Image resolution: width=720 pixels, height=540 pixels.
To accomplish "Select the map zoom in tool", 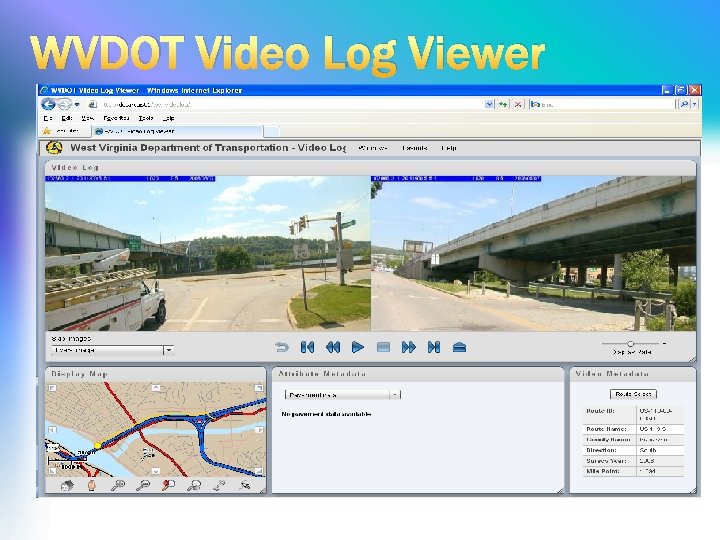I will (x=118, y=485).
